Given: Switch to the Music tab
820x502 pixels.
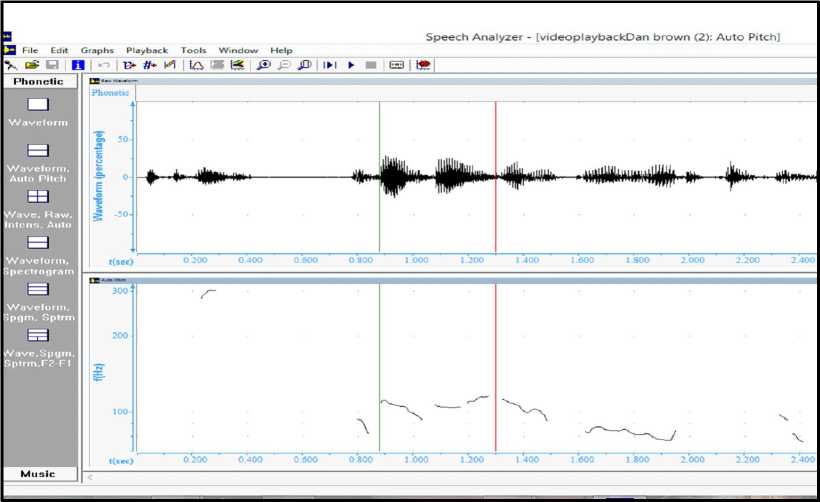Looking at the screenshot, I should [x=38, y=473].
